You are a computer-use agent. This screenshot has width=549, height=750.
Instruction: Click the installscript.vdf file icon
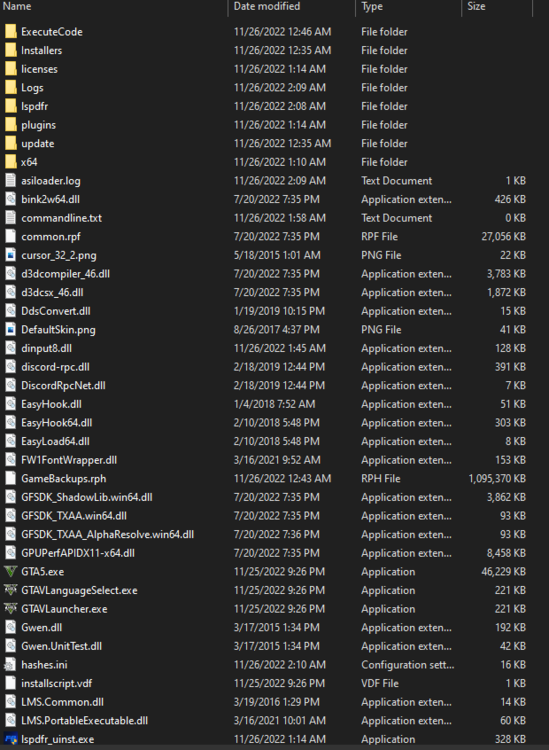click(11, 684)
